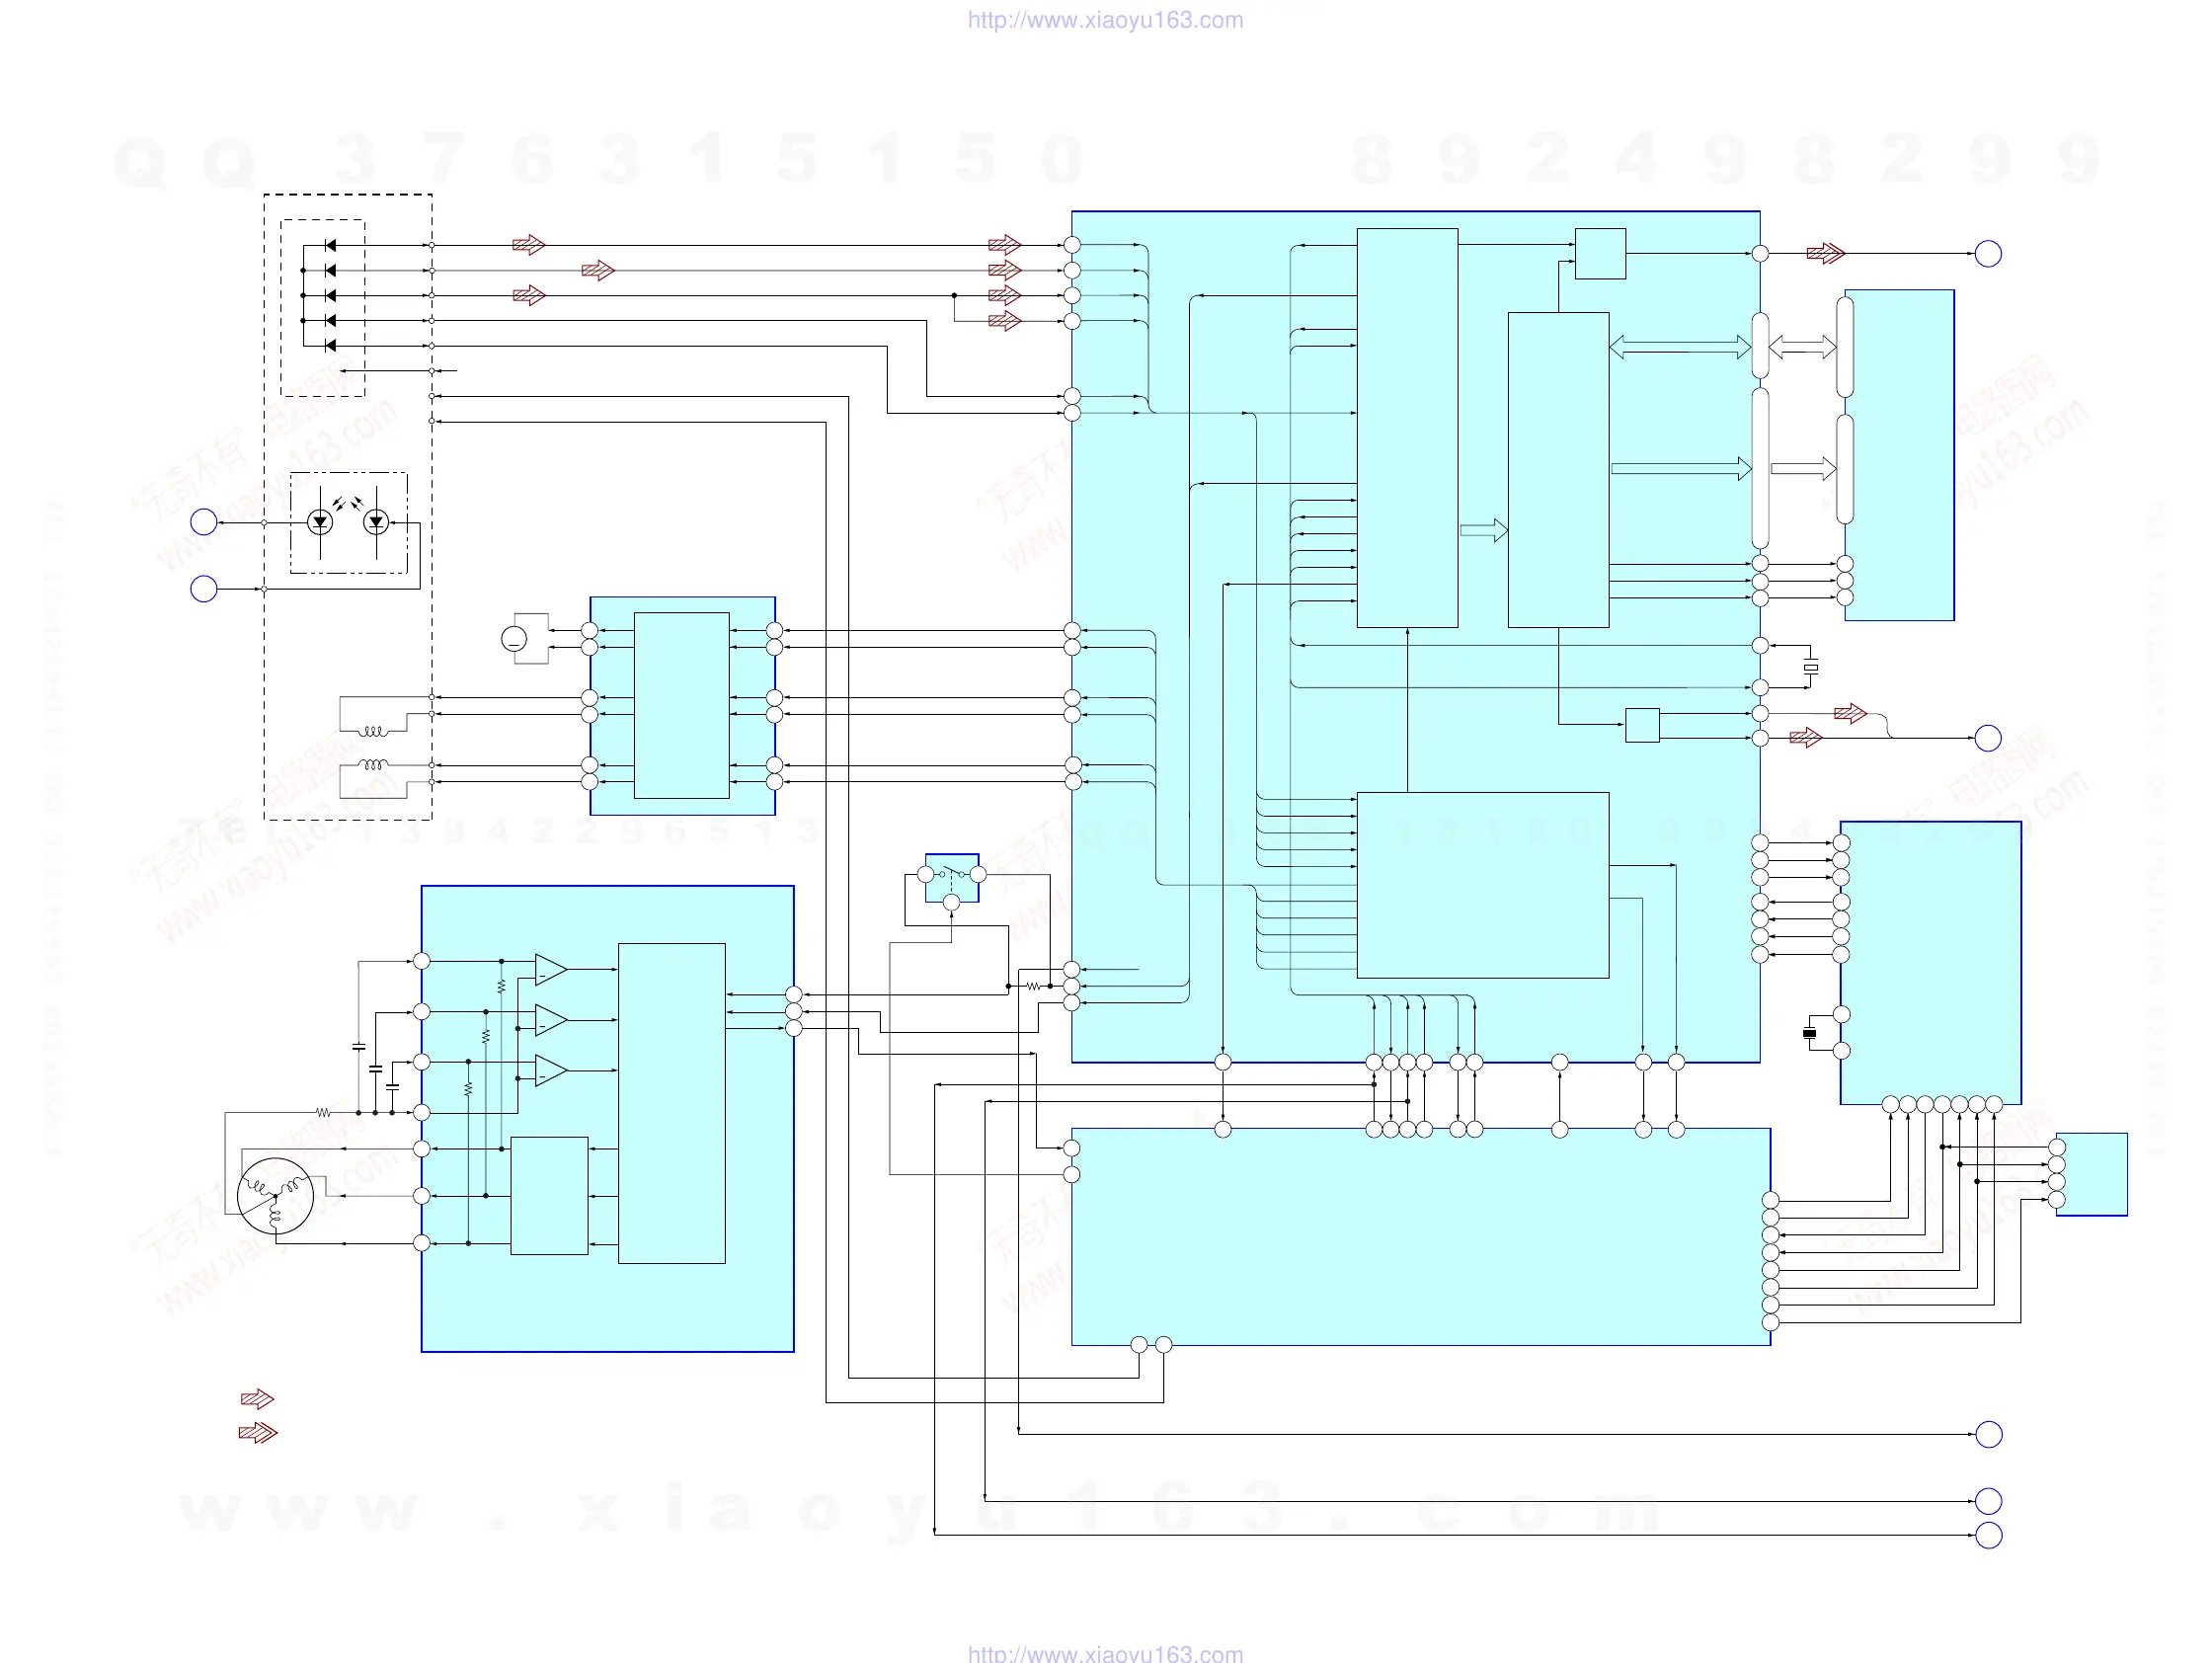
Task: Click the single-headed red legend arrow at bottom left
Action: pos(257,1399)
